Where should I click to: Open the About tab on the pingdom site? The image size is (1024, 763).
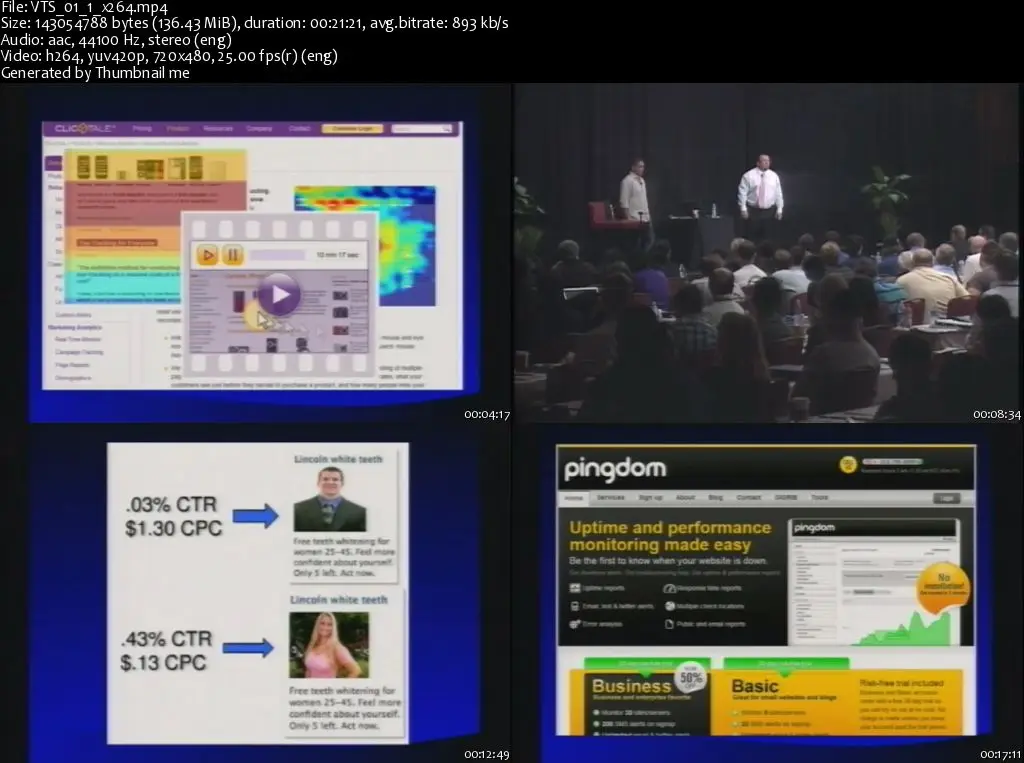(685, 498)
